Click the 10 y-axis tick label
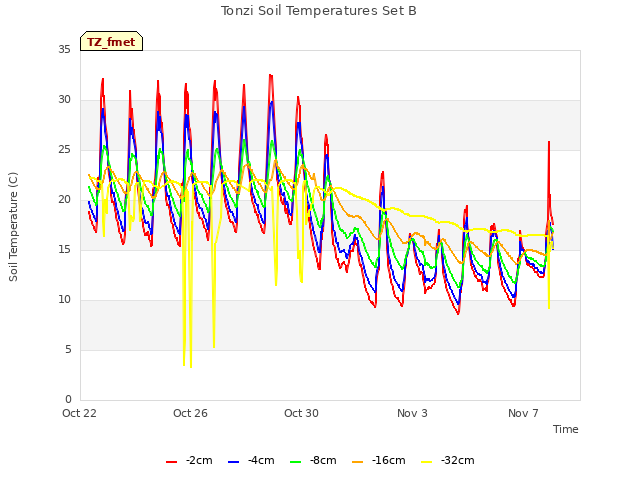The width and height of the screenshot is (640, 480). click(64, 300)
